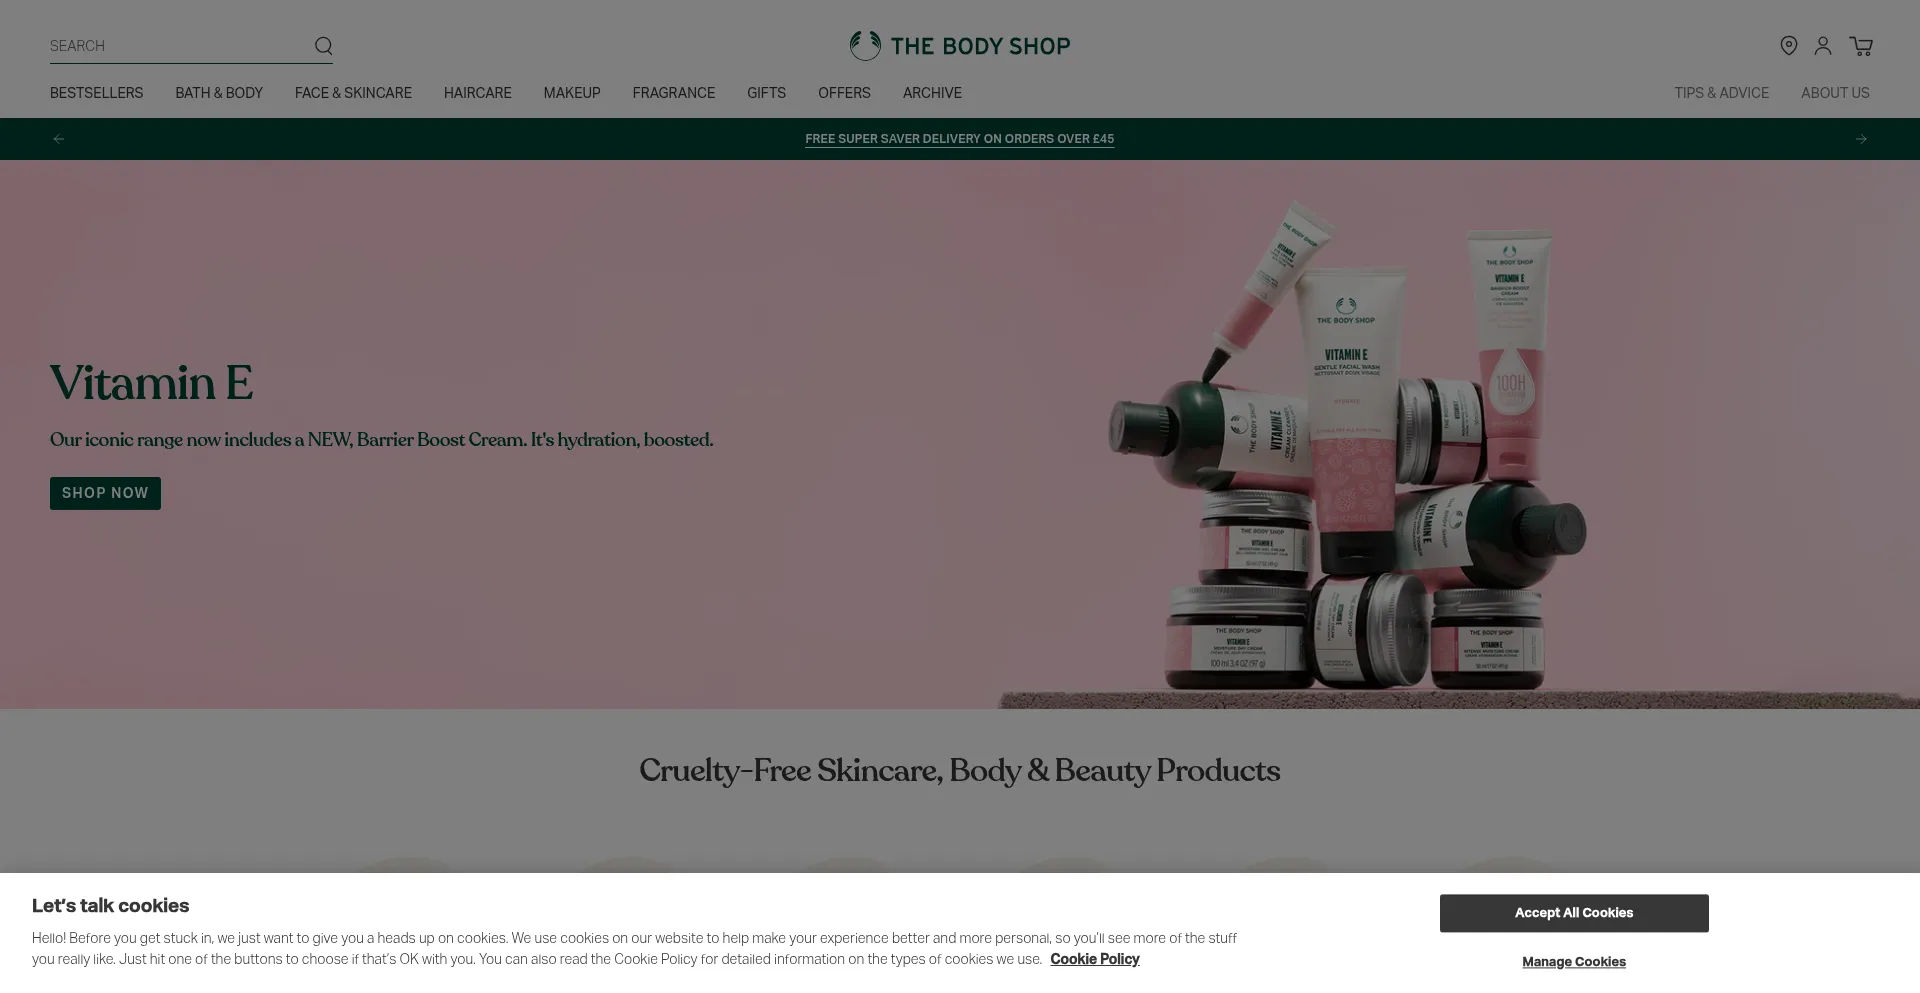Click the search magnifier icon

click(x=323, y=46)
